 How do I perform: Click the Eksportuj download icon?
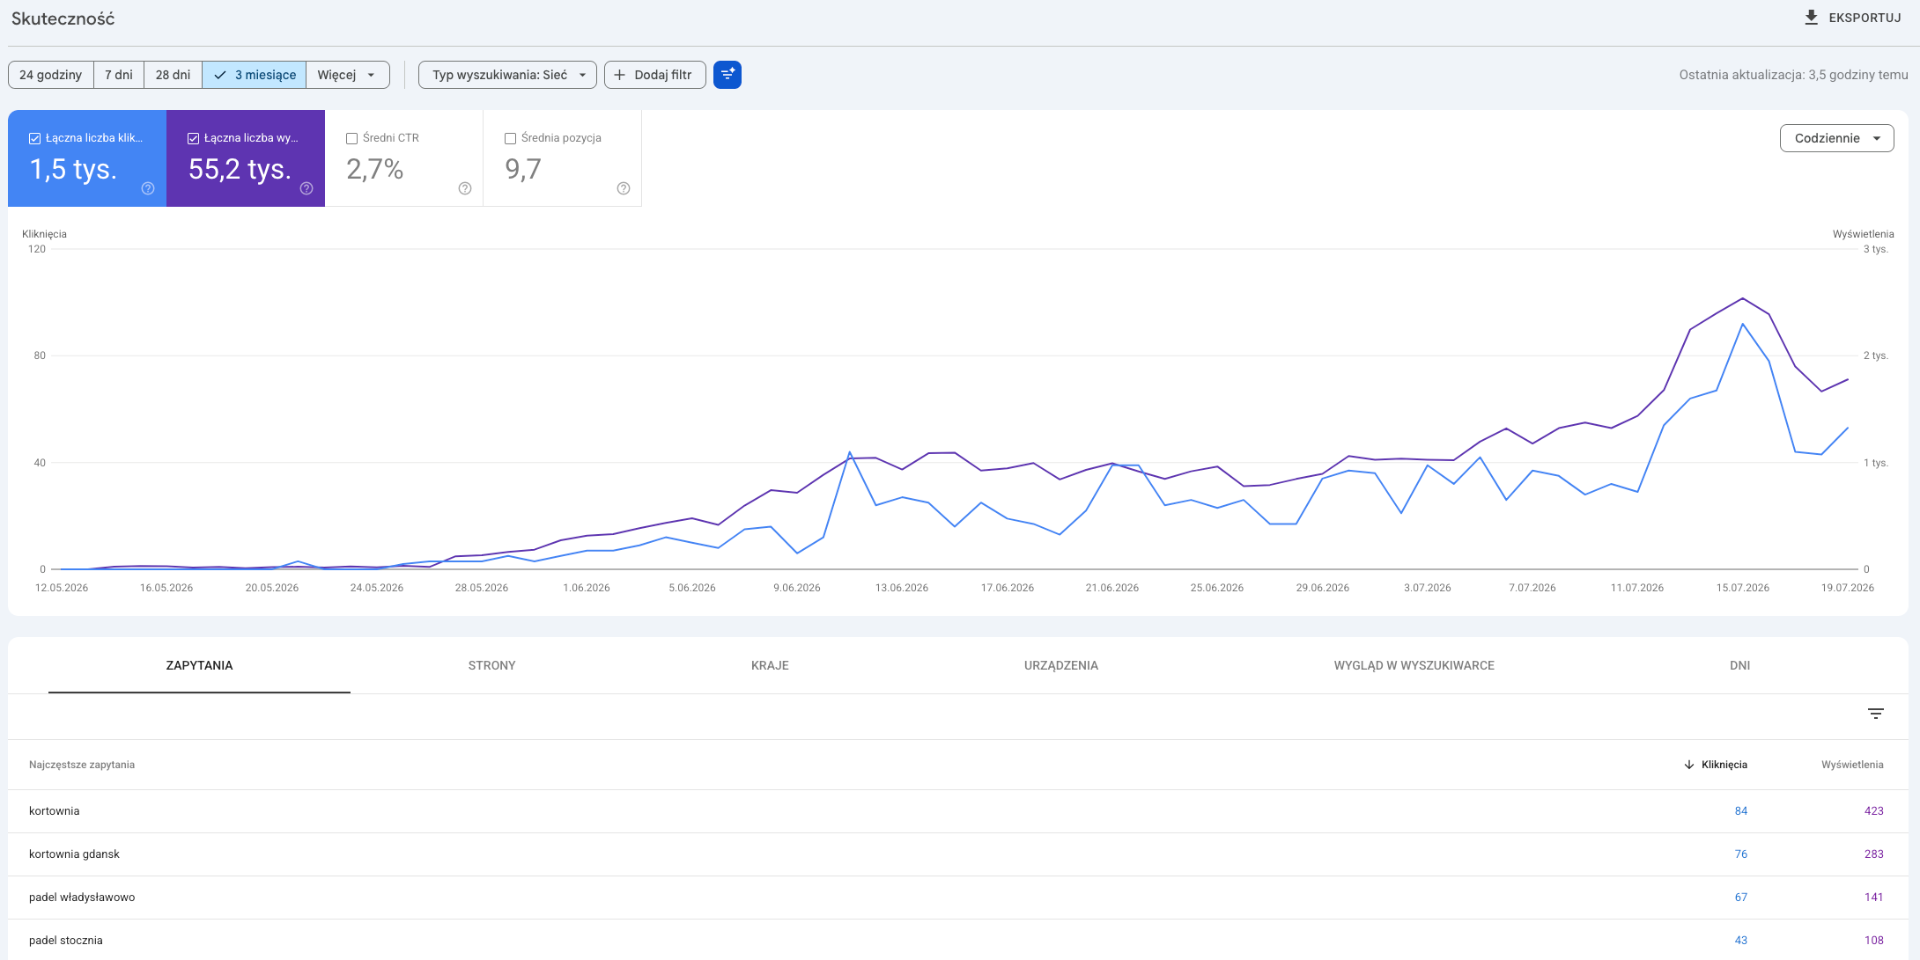click(1811, 17)
